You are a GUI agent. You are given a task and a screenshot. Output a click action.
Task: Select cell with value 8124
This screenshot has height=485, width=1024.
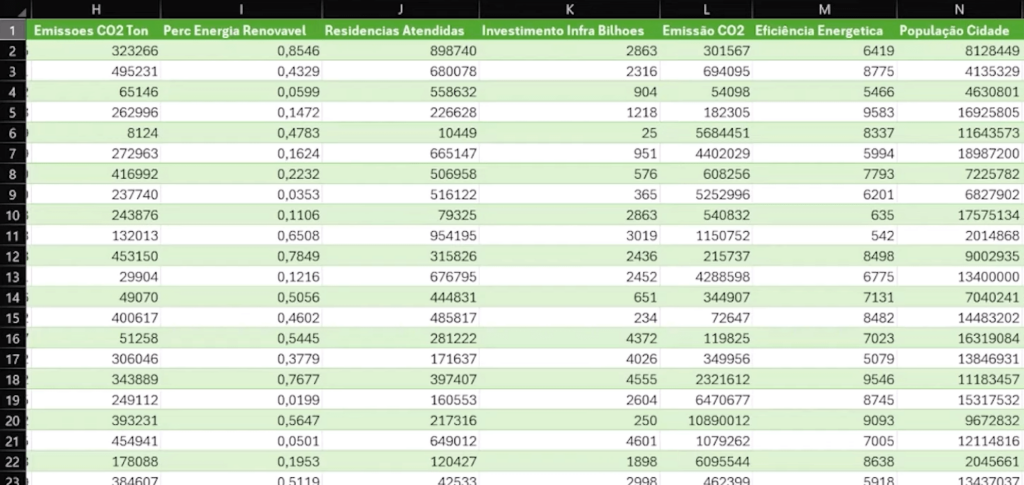point(95,133)
